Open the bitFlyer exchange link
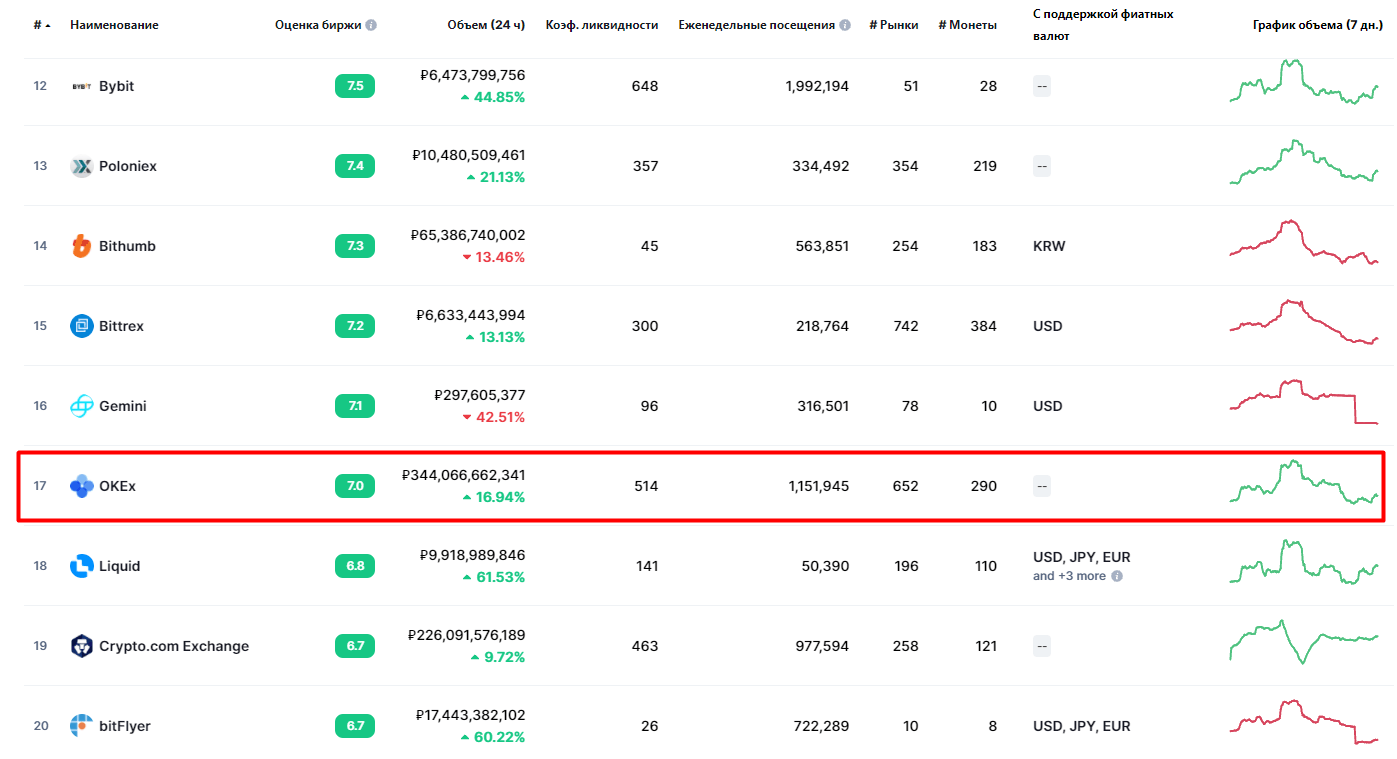Viewport: 1397px width, 759px height. [125, 726]
